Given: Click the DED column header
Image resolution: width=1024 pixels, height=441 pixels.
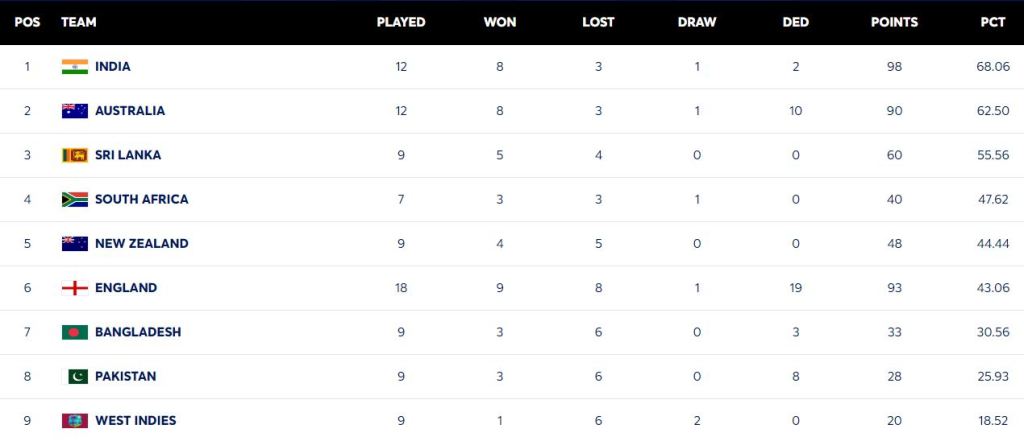Looking at the screenshot, I should point(795,22).
